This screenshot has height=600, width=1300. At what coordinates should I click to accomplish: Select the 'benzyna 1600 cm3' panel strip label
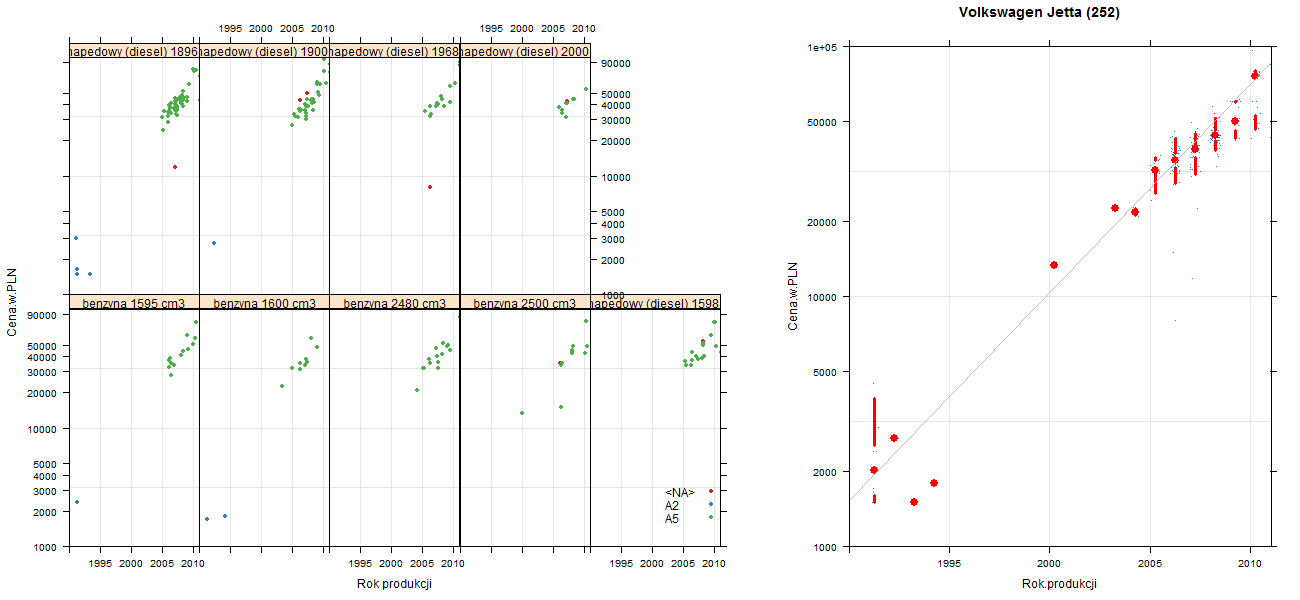pyautogui.click(x=264, y=303)
